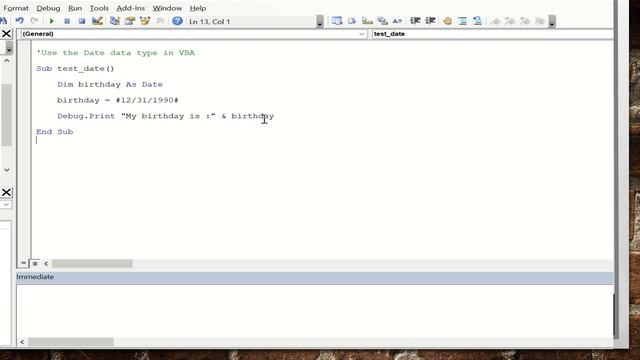Click Immediate window scroll left arrow
Viewport: 640px width, 360px height.
[x=22, y=342]
